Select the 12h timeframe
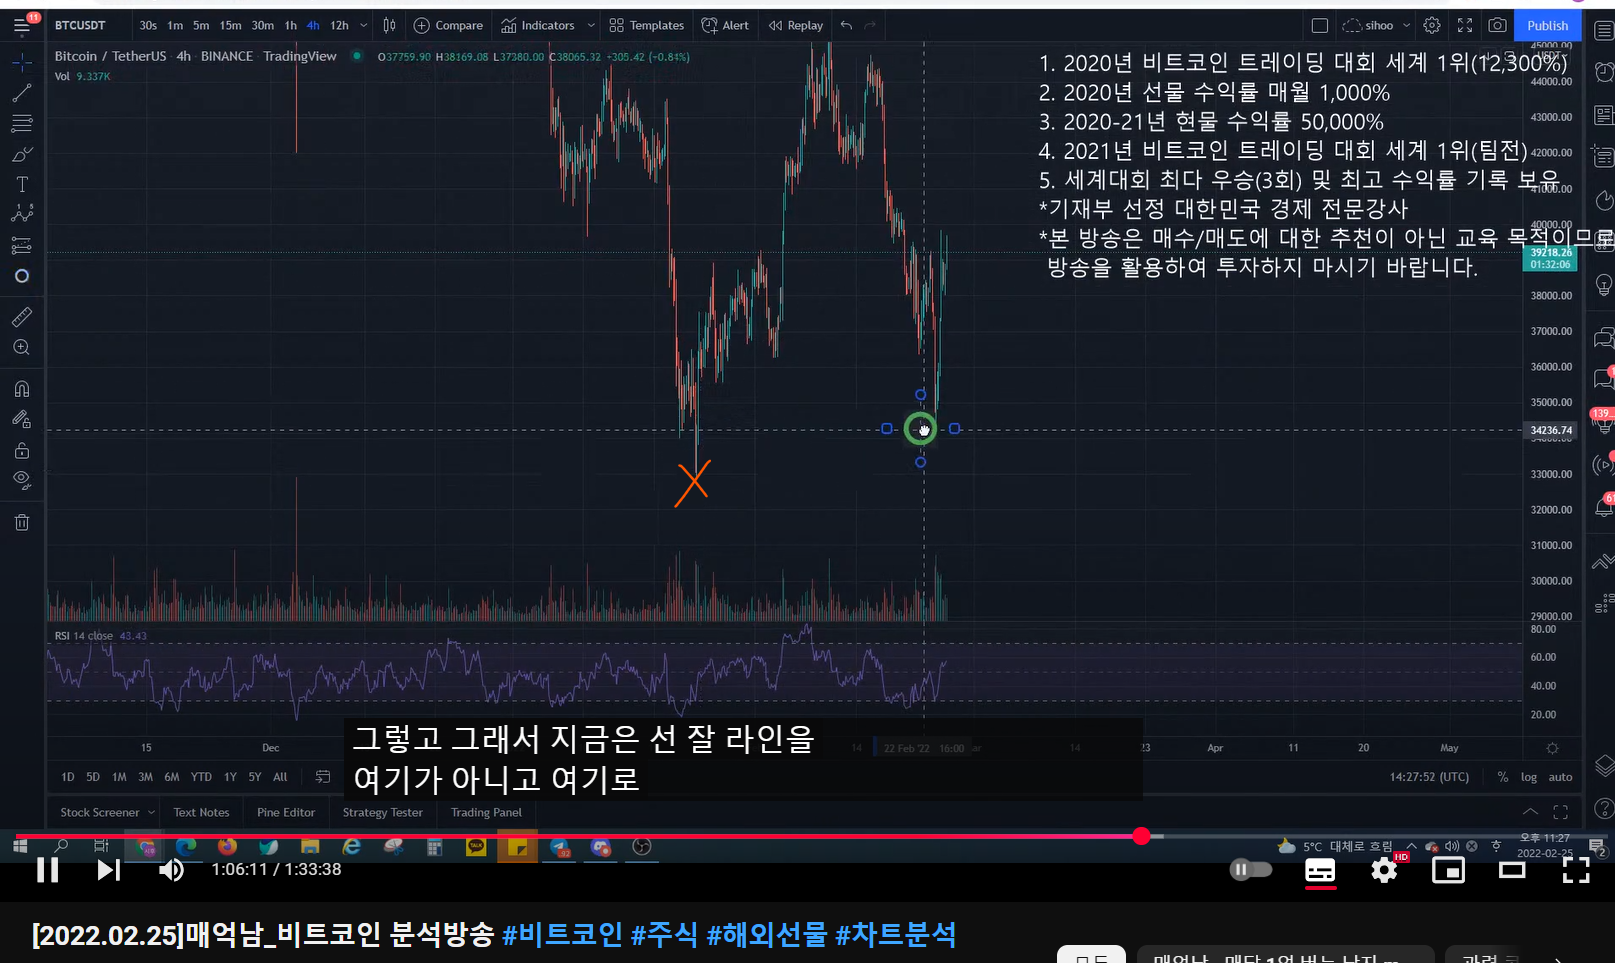 pyautogui.click(x=339, y=26)
